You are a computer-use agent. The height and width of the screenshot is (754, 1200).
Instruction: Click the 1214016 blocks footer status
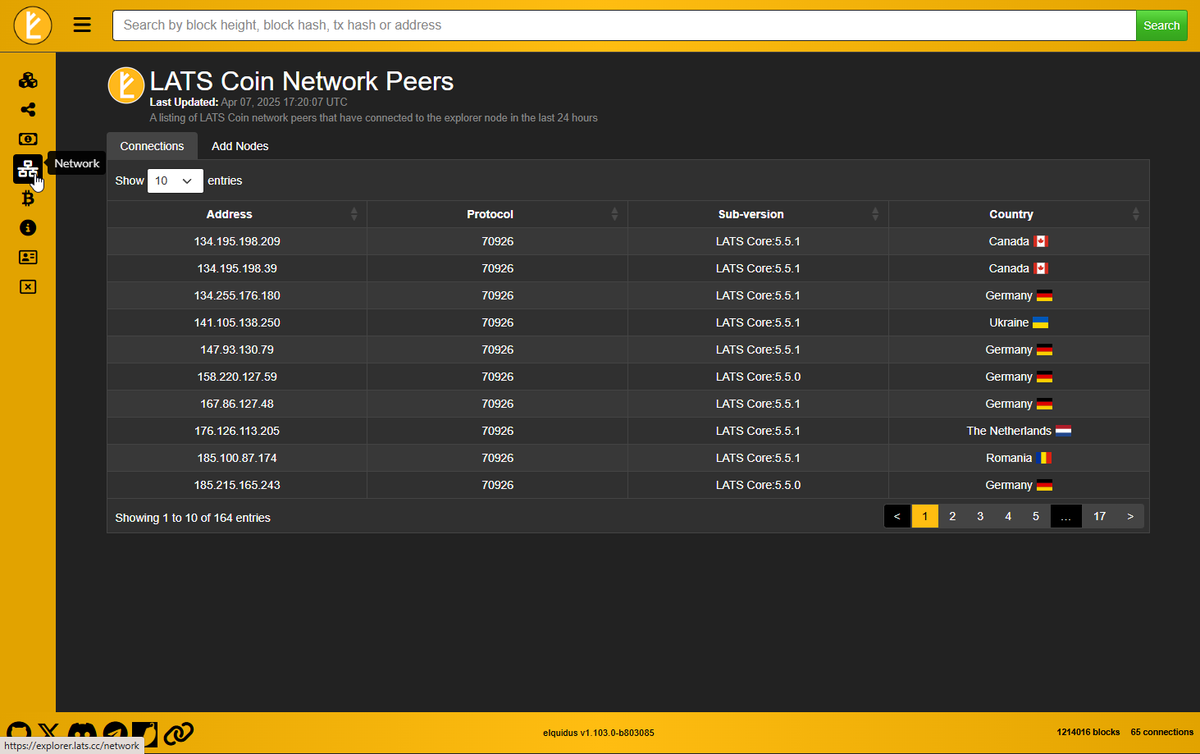tap(1088, 732)
